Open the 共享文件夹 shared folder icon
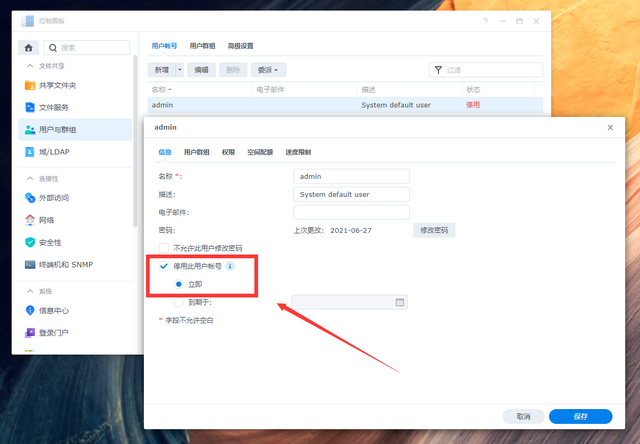Screen dimensions: 640x444 pyautogui.click(x=30, y=85)
